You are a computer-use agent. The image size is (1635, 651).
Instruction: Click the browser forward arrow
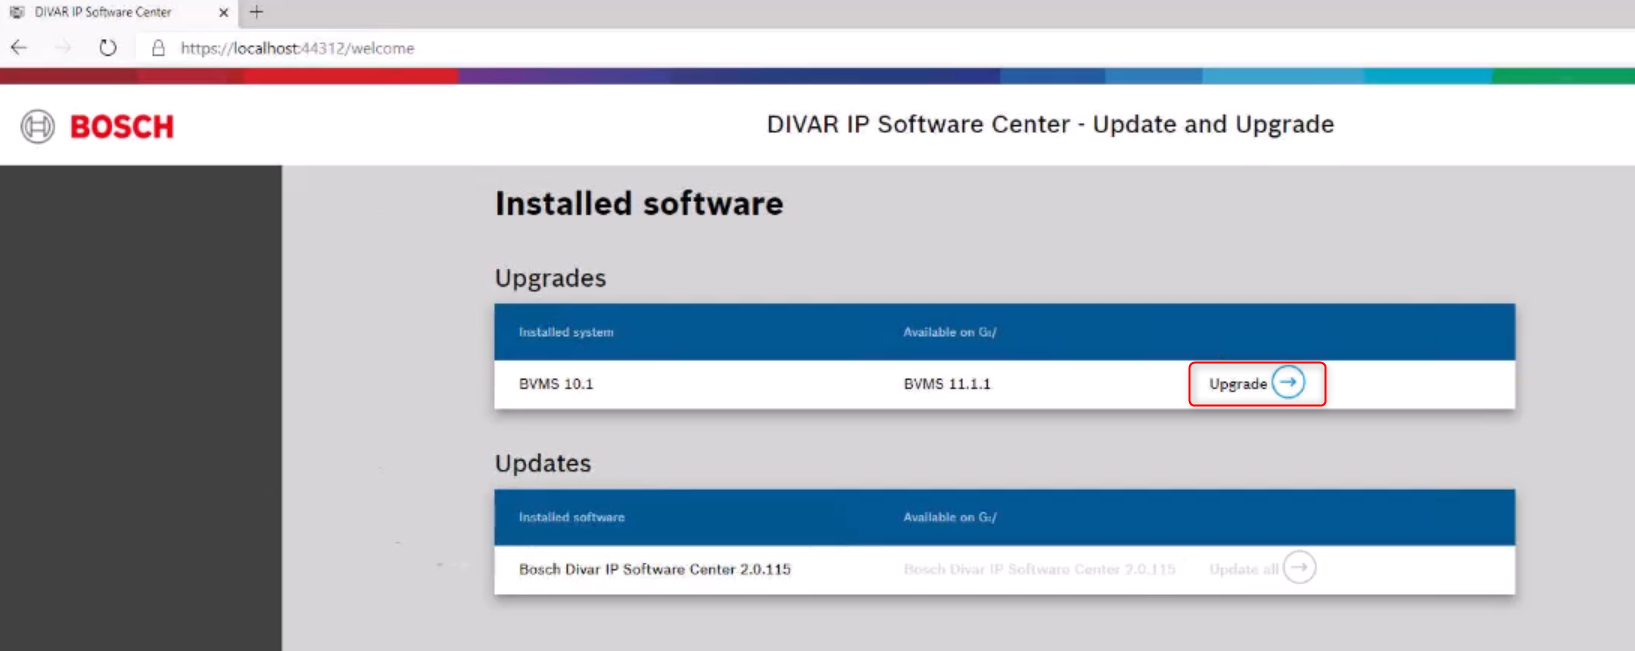63,48
